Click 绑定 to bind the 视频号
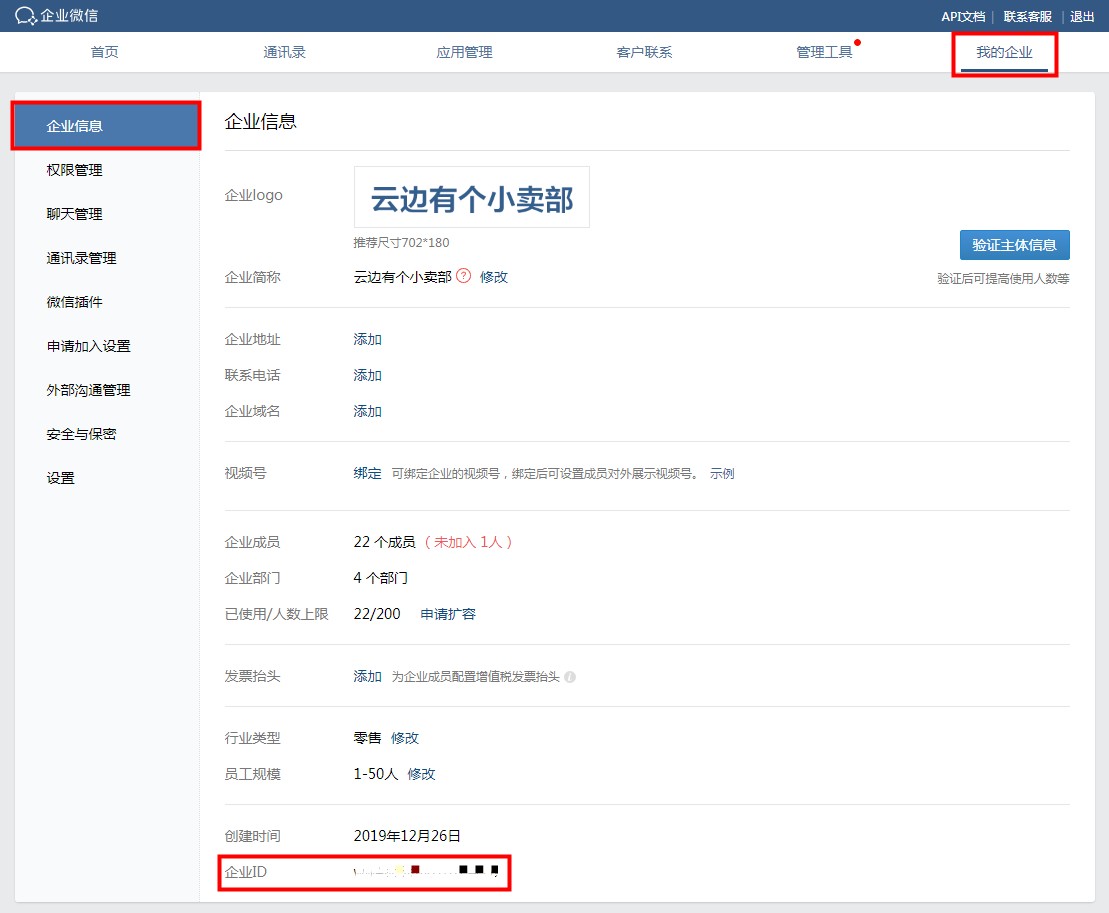This screenshot has width=1109, height=913. click(x=367, y=473)
